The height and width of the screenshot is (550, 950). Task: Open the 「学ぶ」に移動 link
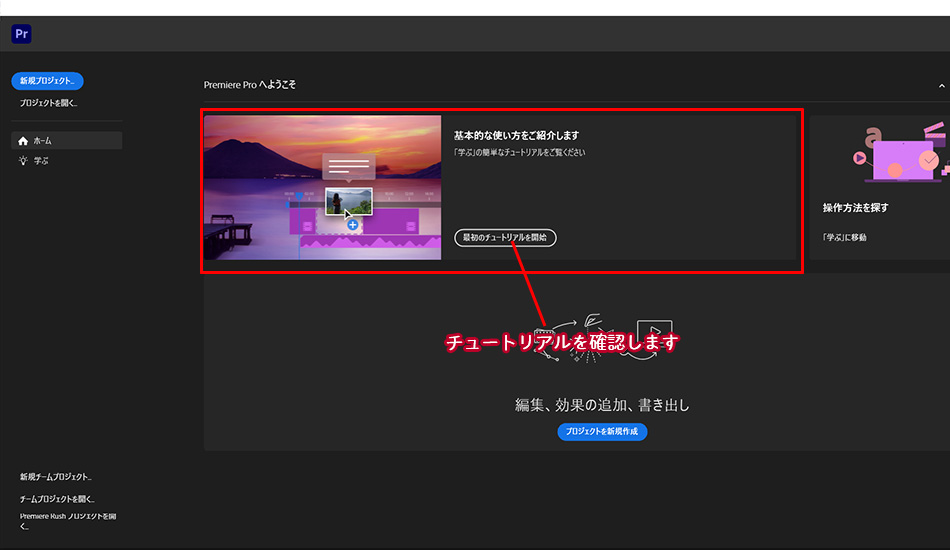pos(845,237)
